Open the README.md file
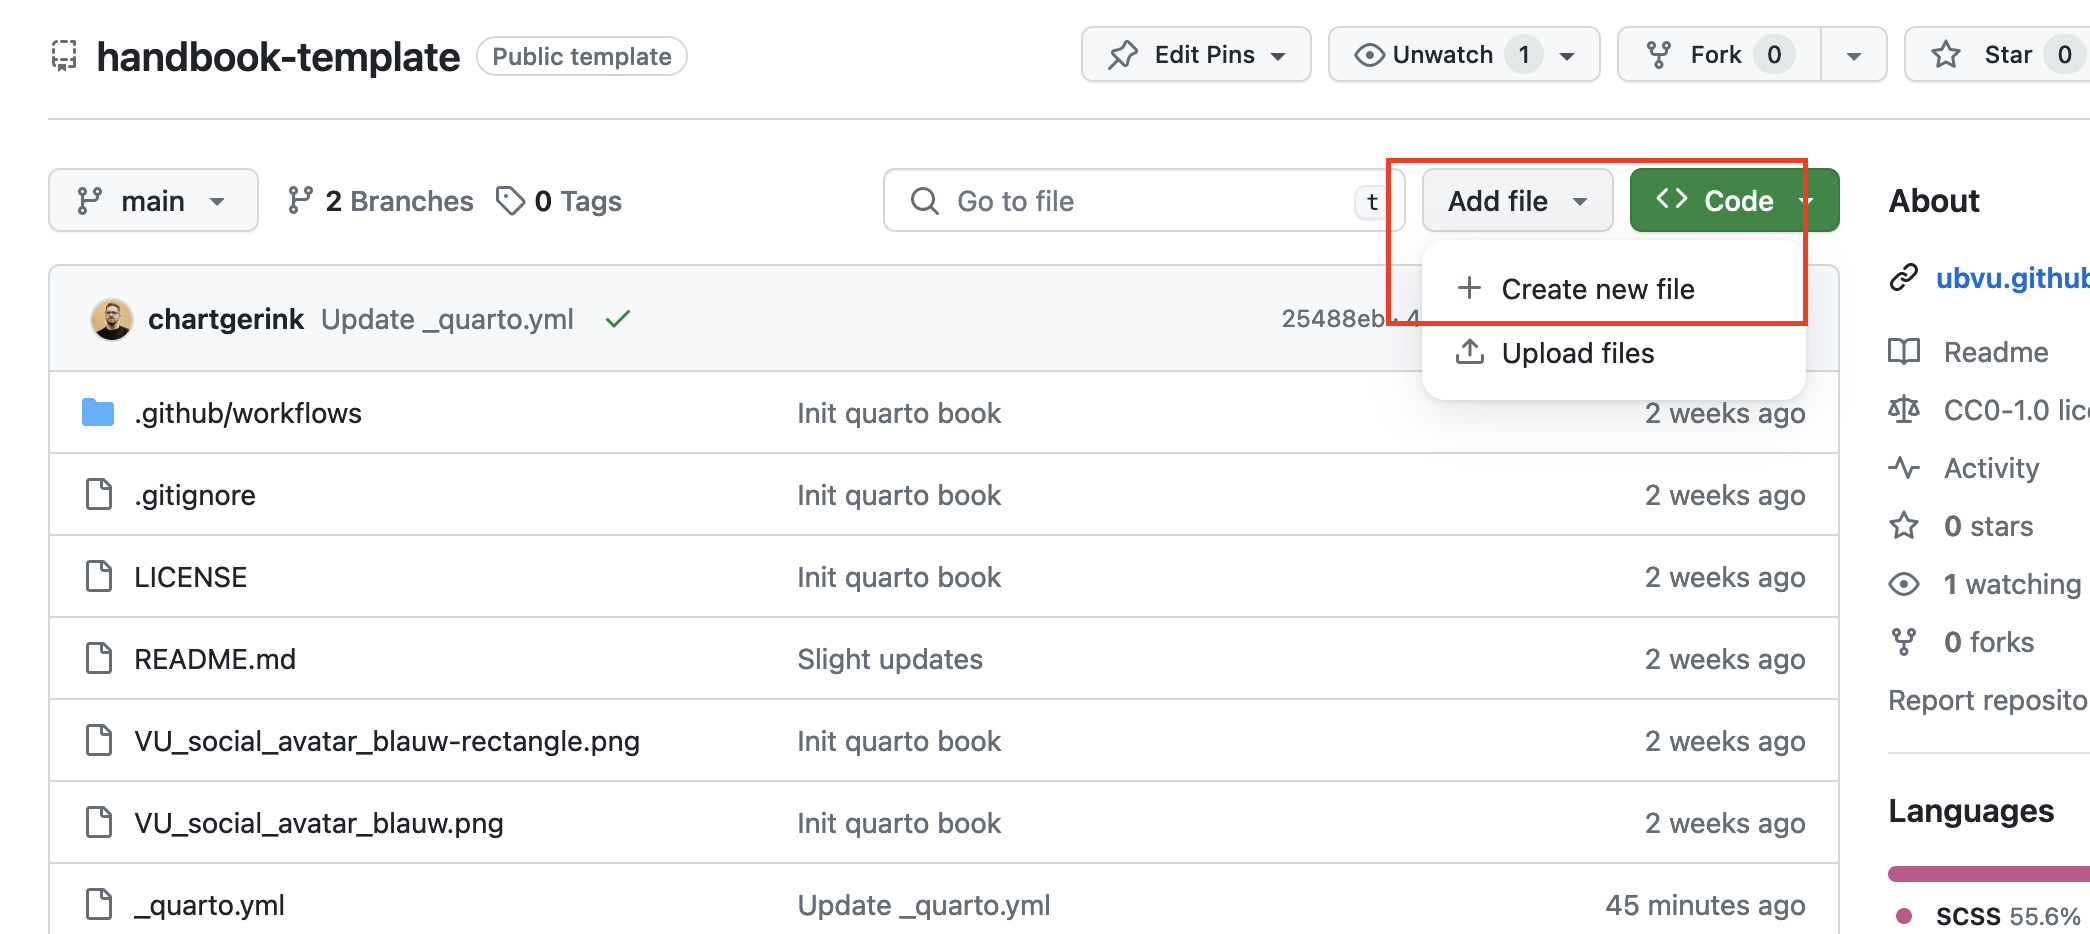 (x=215, y=659)
